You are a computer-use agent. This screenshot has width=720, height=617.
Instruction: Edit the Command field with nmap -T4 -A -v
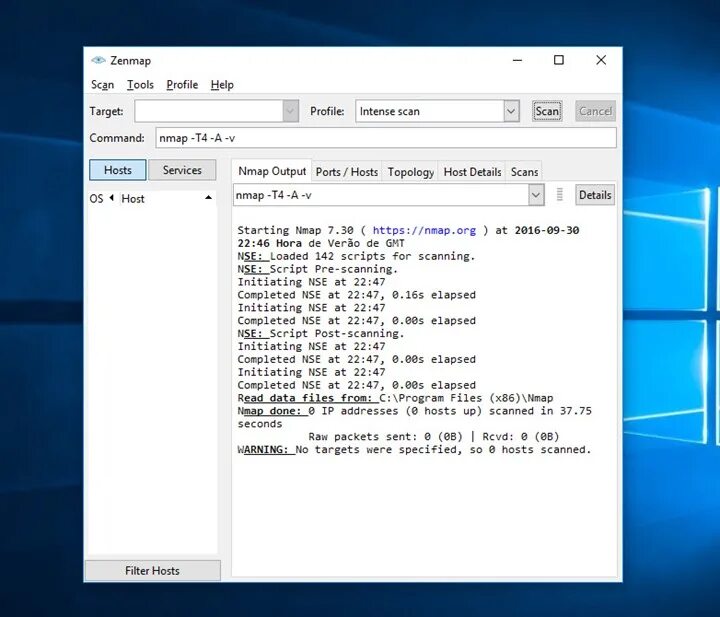point(386,138)
